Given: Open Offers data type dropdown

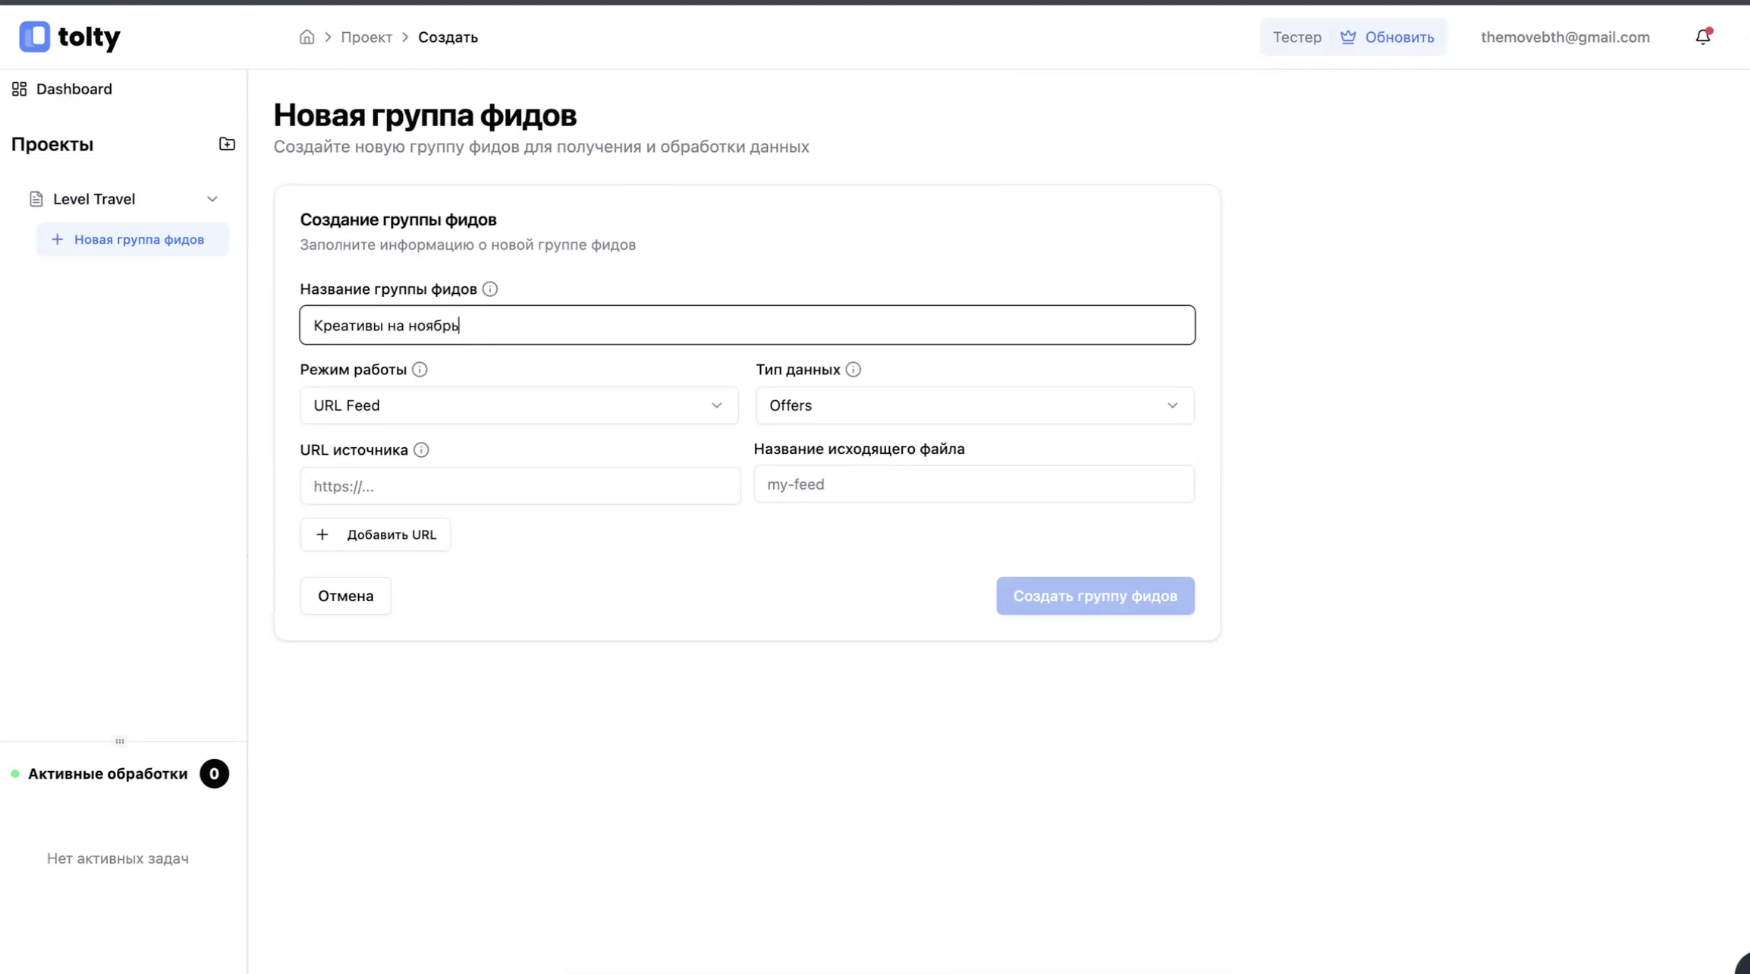Looking at the screenshot, I should [974, 405].
